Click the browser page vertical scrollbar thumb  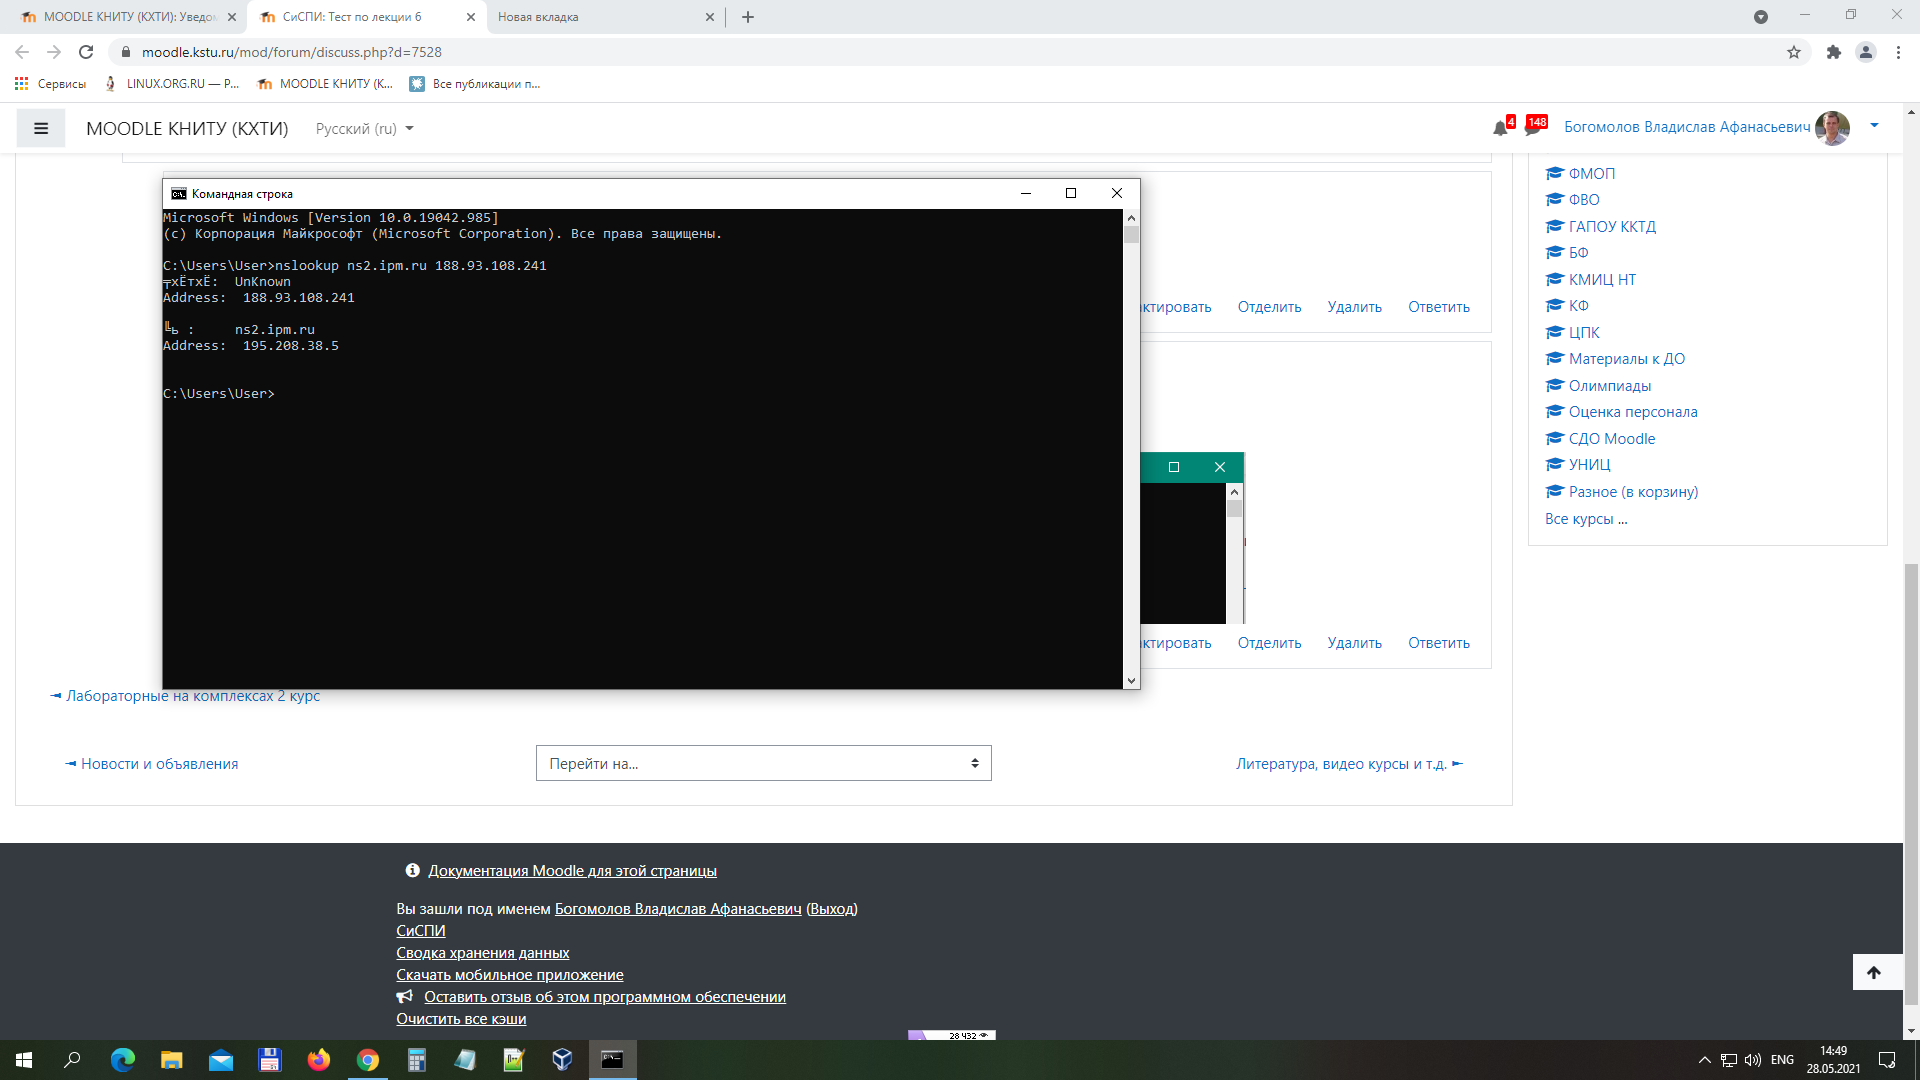click(x=1911, y=784)
